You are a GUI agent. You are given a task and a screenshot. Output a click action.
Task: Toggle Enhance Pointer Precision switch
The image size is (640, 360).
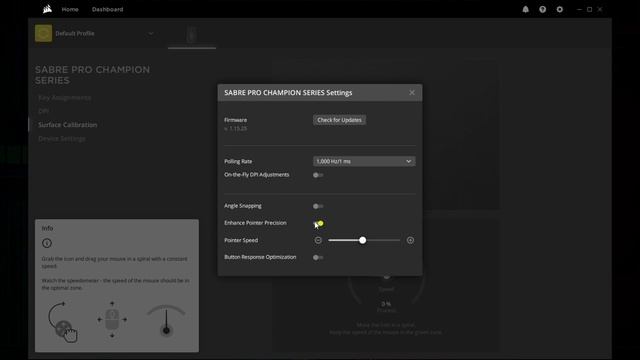[318, 223]
